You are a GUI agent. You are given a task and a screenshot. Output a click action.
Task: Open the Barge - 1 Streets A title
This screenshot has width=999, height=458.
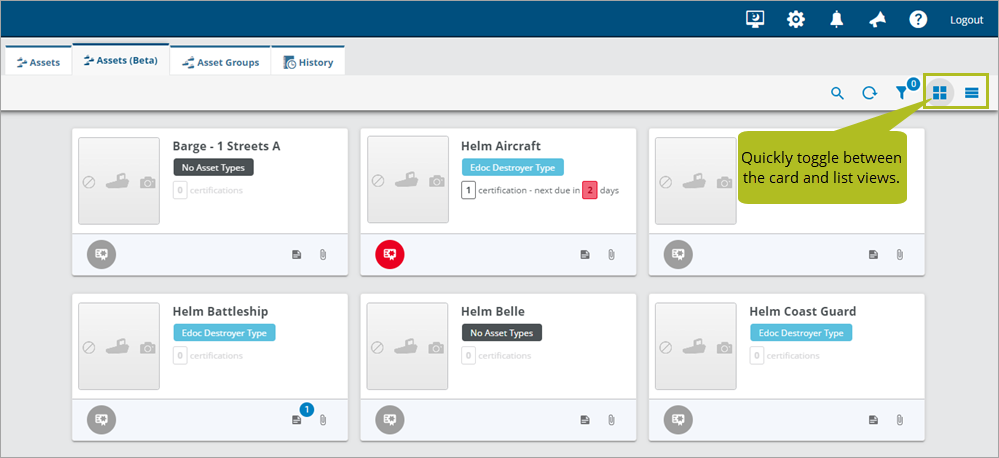(226, 146)
